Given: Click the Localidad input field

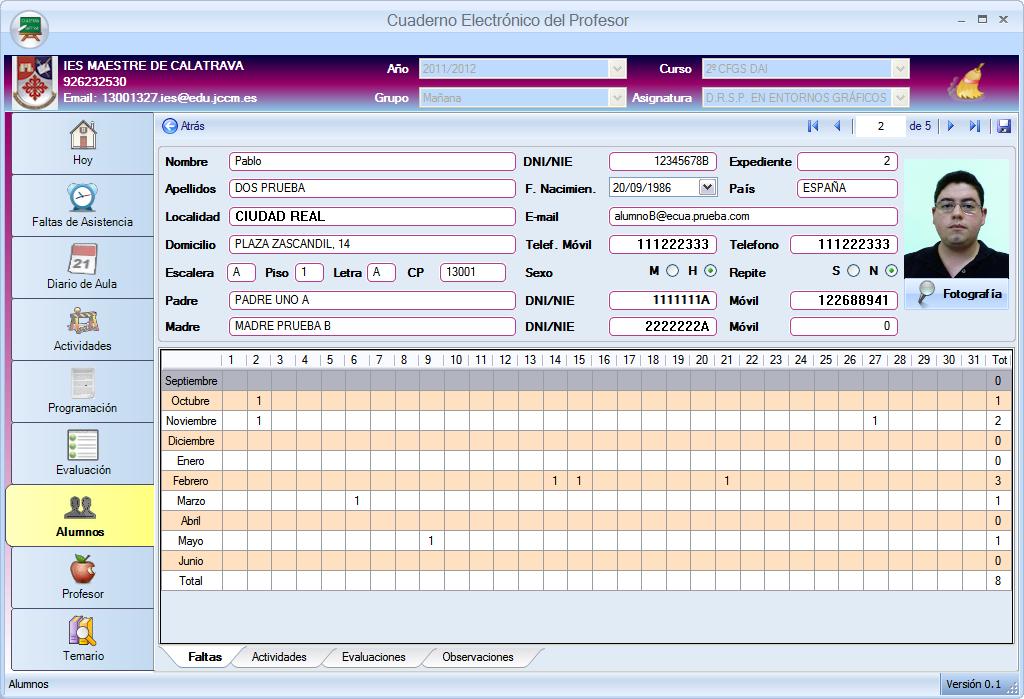Looking at the screenshot, I should tap(372, 216).
